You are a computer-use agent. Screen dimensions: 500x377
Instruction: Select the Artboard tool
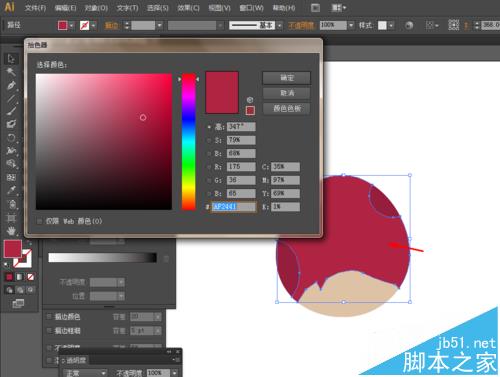[11, 218]
